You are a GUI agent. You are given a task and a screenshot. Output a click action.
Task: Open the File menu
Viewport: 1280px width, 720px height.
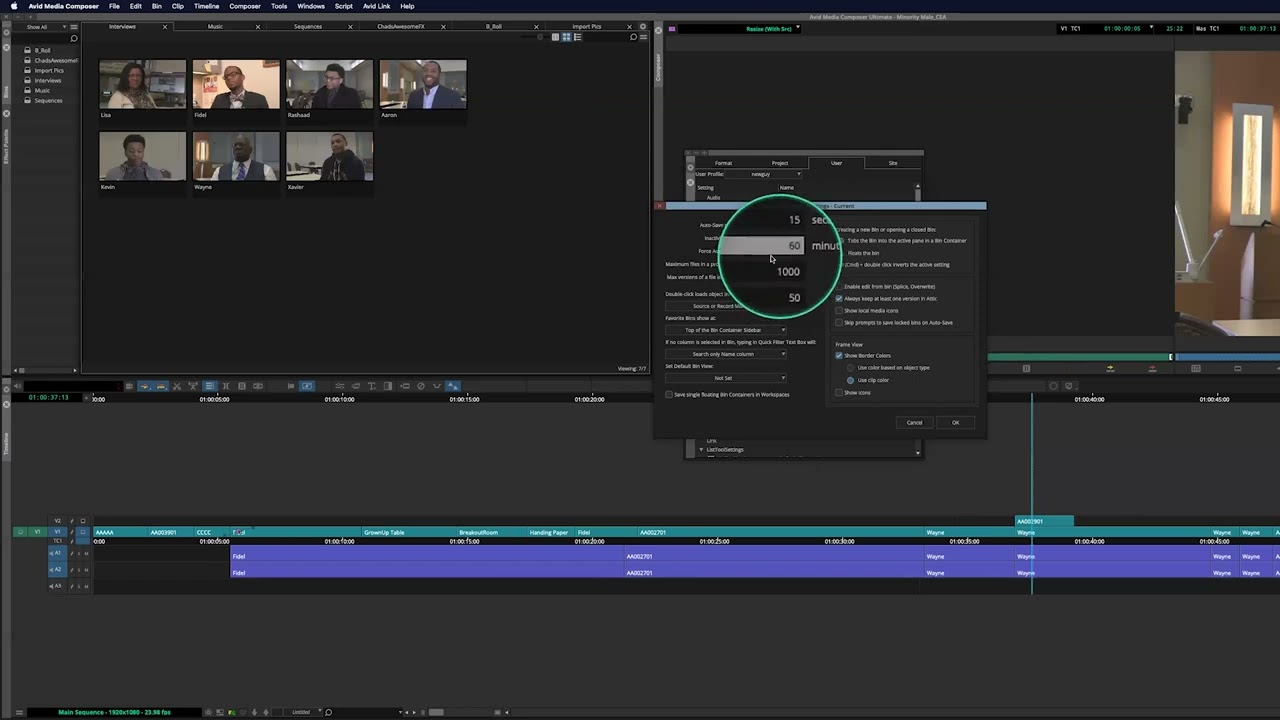[114, 6]
